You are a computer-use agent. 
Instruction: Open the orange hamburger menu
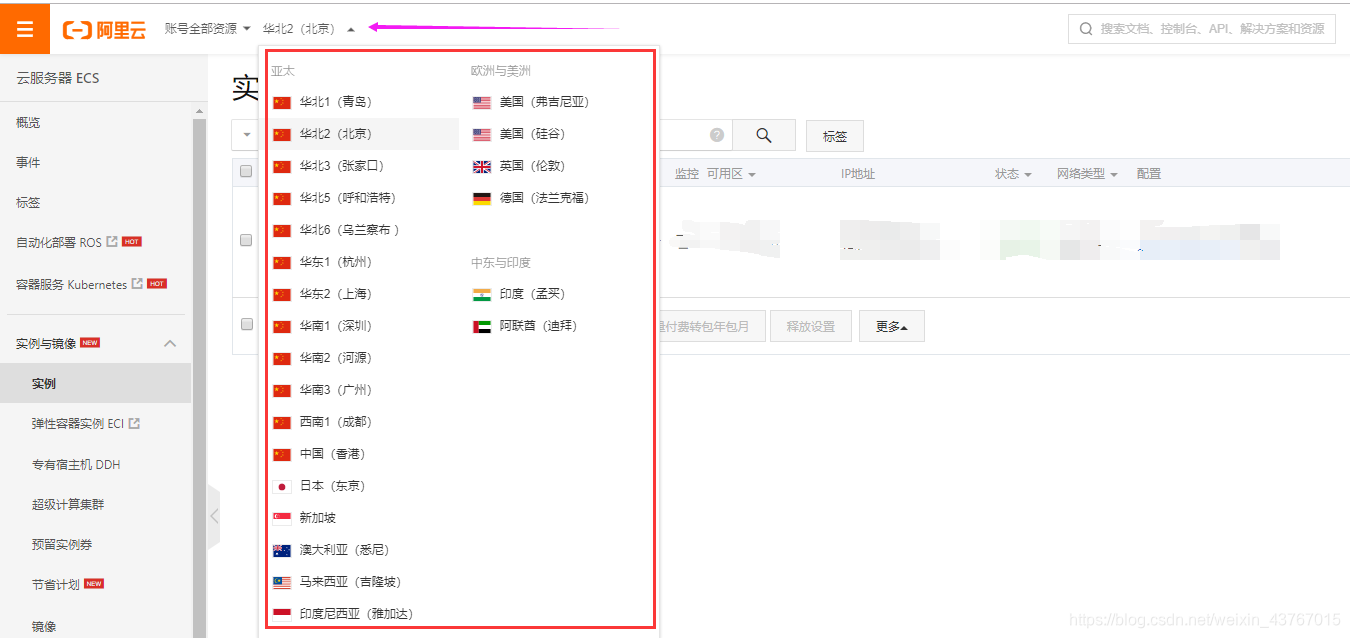(25, 29)
